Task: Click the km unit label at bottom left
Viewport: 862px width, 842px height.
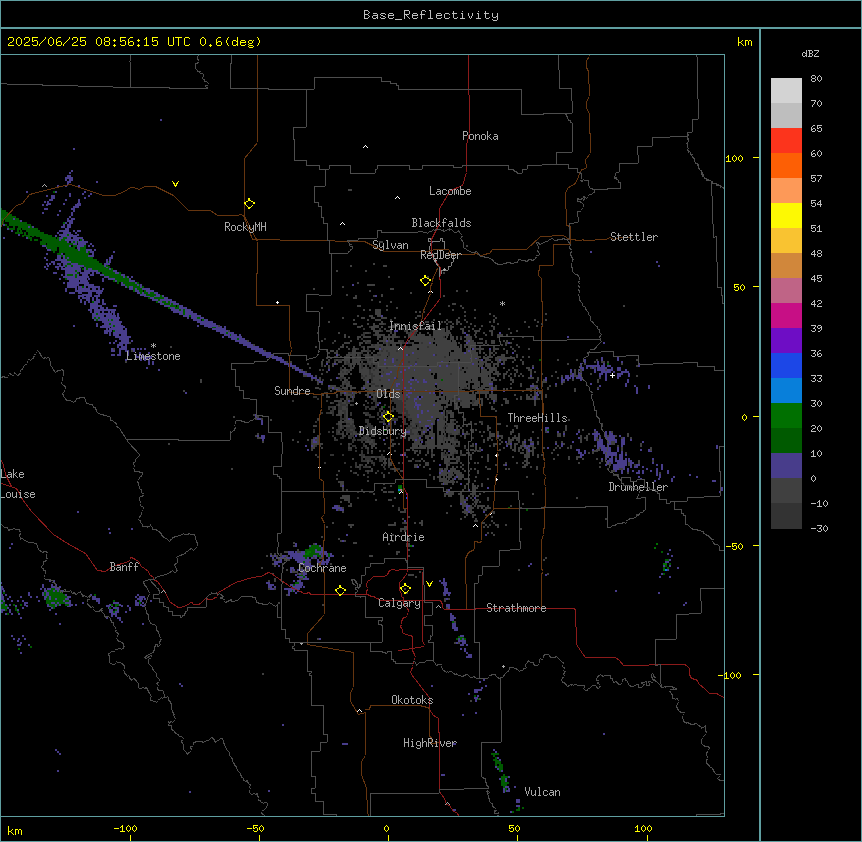Action: (x=15, y=830)
